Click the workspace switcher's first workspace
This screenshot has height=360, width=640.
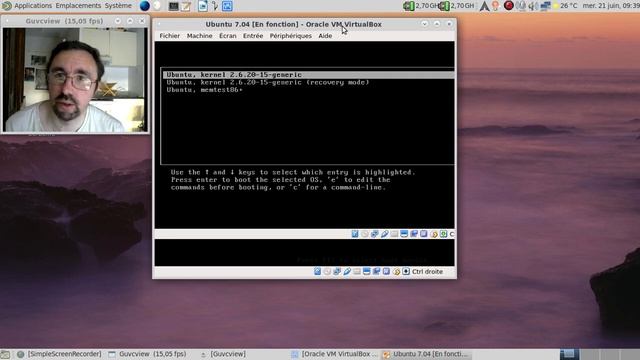coord(569,354)
